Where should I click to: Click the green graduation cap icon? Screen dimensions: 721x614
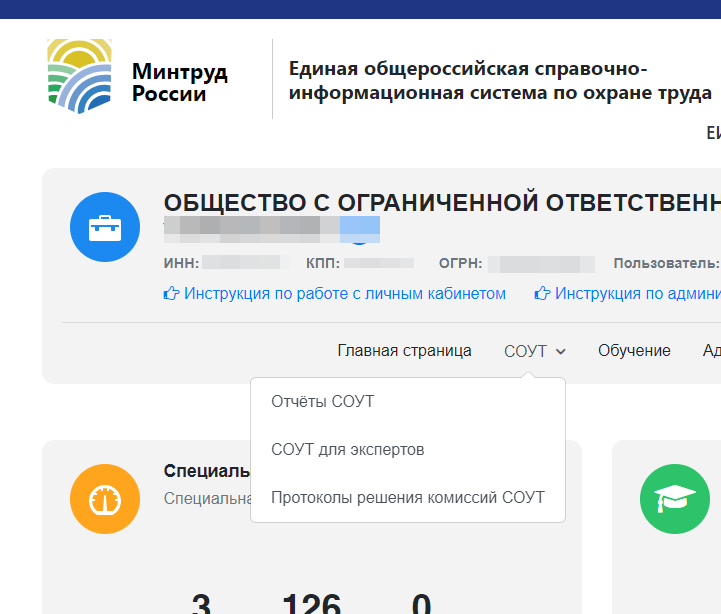(675, 499)
